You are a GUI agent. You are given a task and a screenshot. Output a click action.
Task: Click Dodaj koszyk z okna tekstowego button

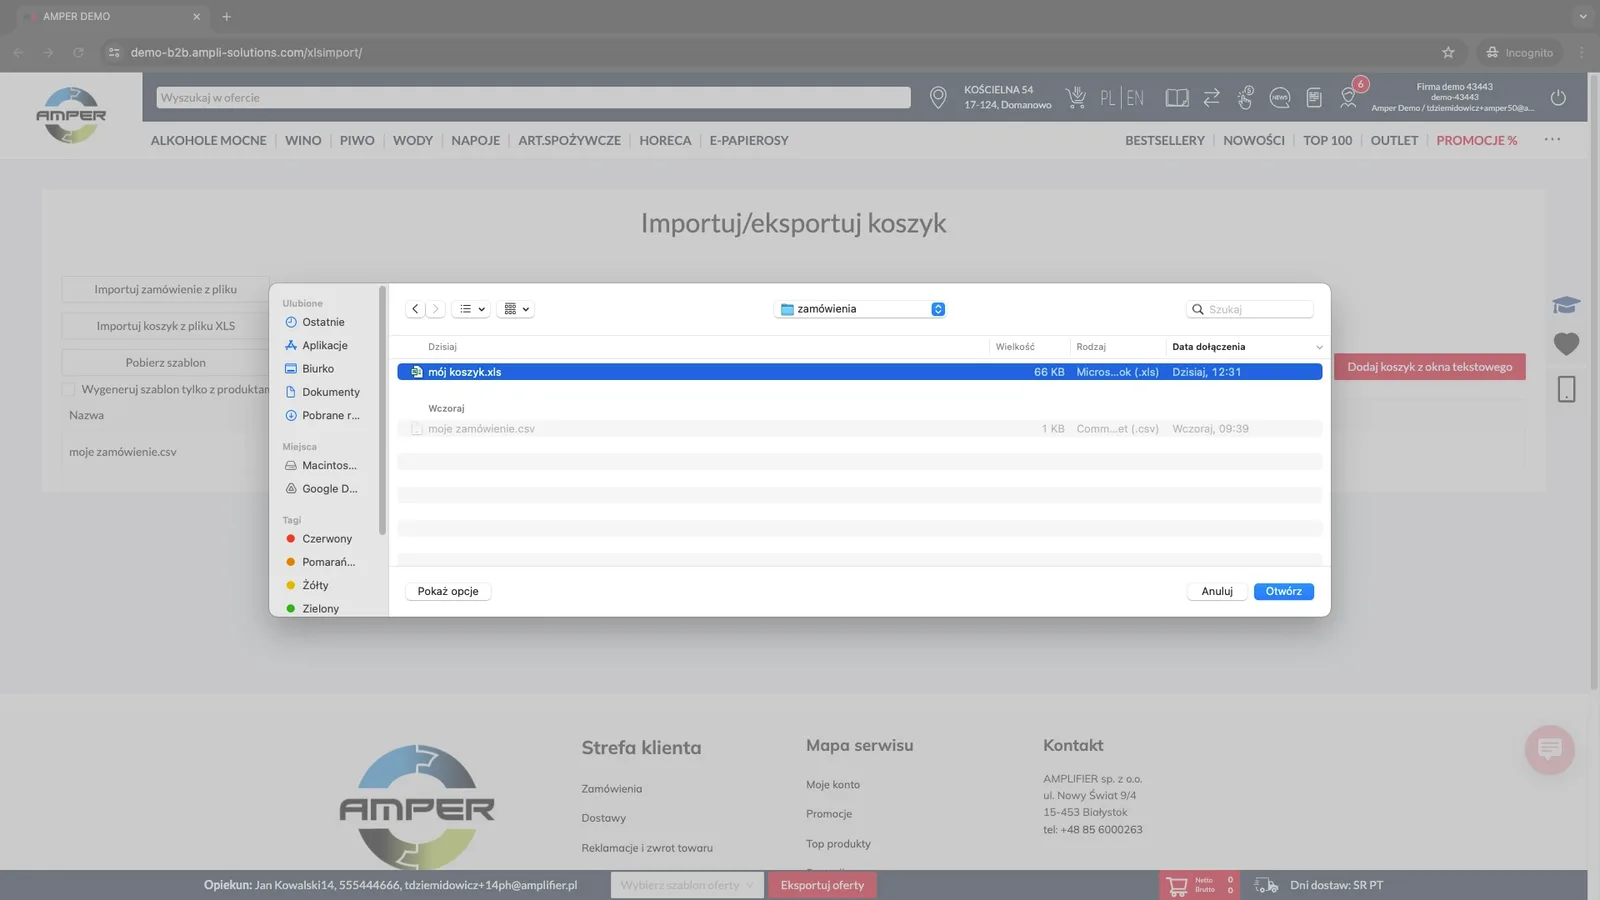point(1430,367)
